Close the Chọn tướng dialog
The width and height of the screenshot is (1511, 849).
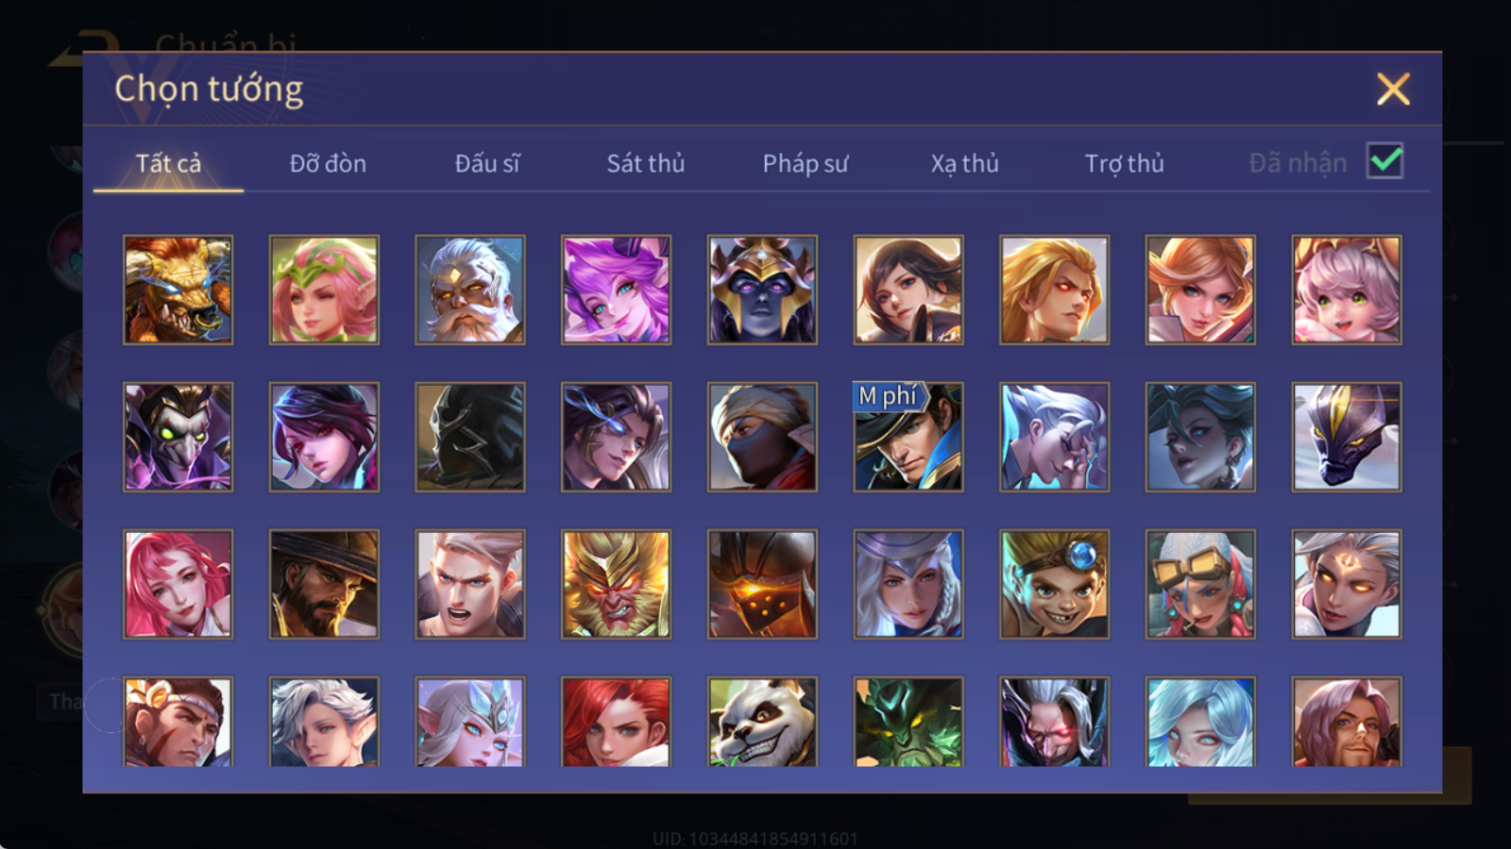[1393, 89]
